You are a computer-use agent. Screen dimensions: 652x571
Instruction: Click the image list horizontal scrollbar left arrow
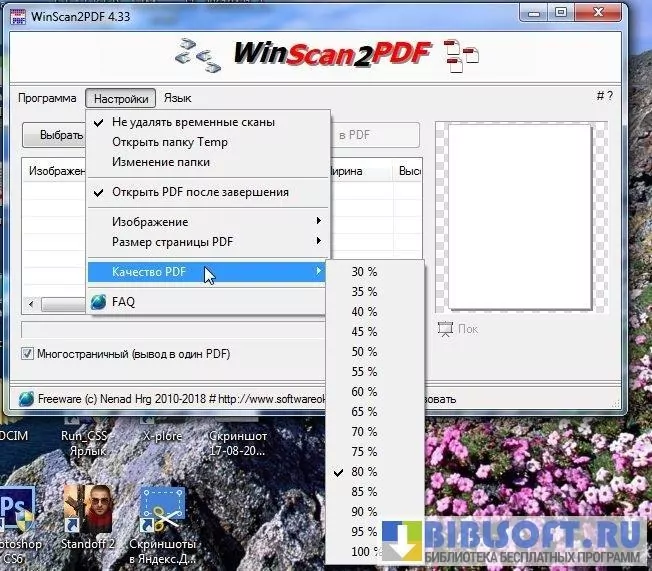point(31,304)
